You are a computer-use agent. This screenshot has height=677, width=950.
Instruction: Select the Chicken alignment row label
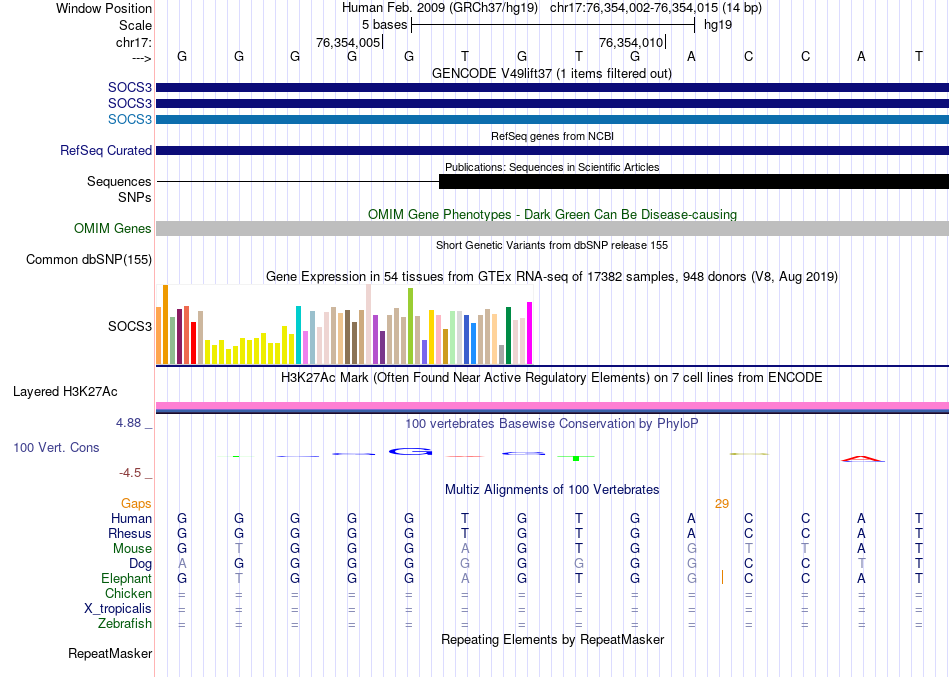(x=128, y=593)
